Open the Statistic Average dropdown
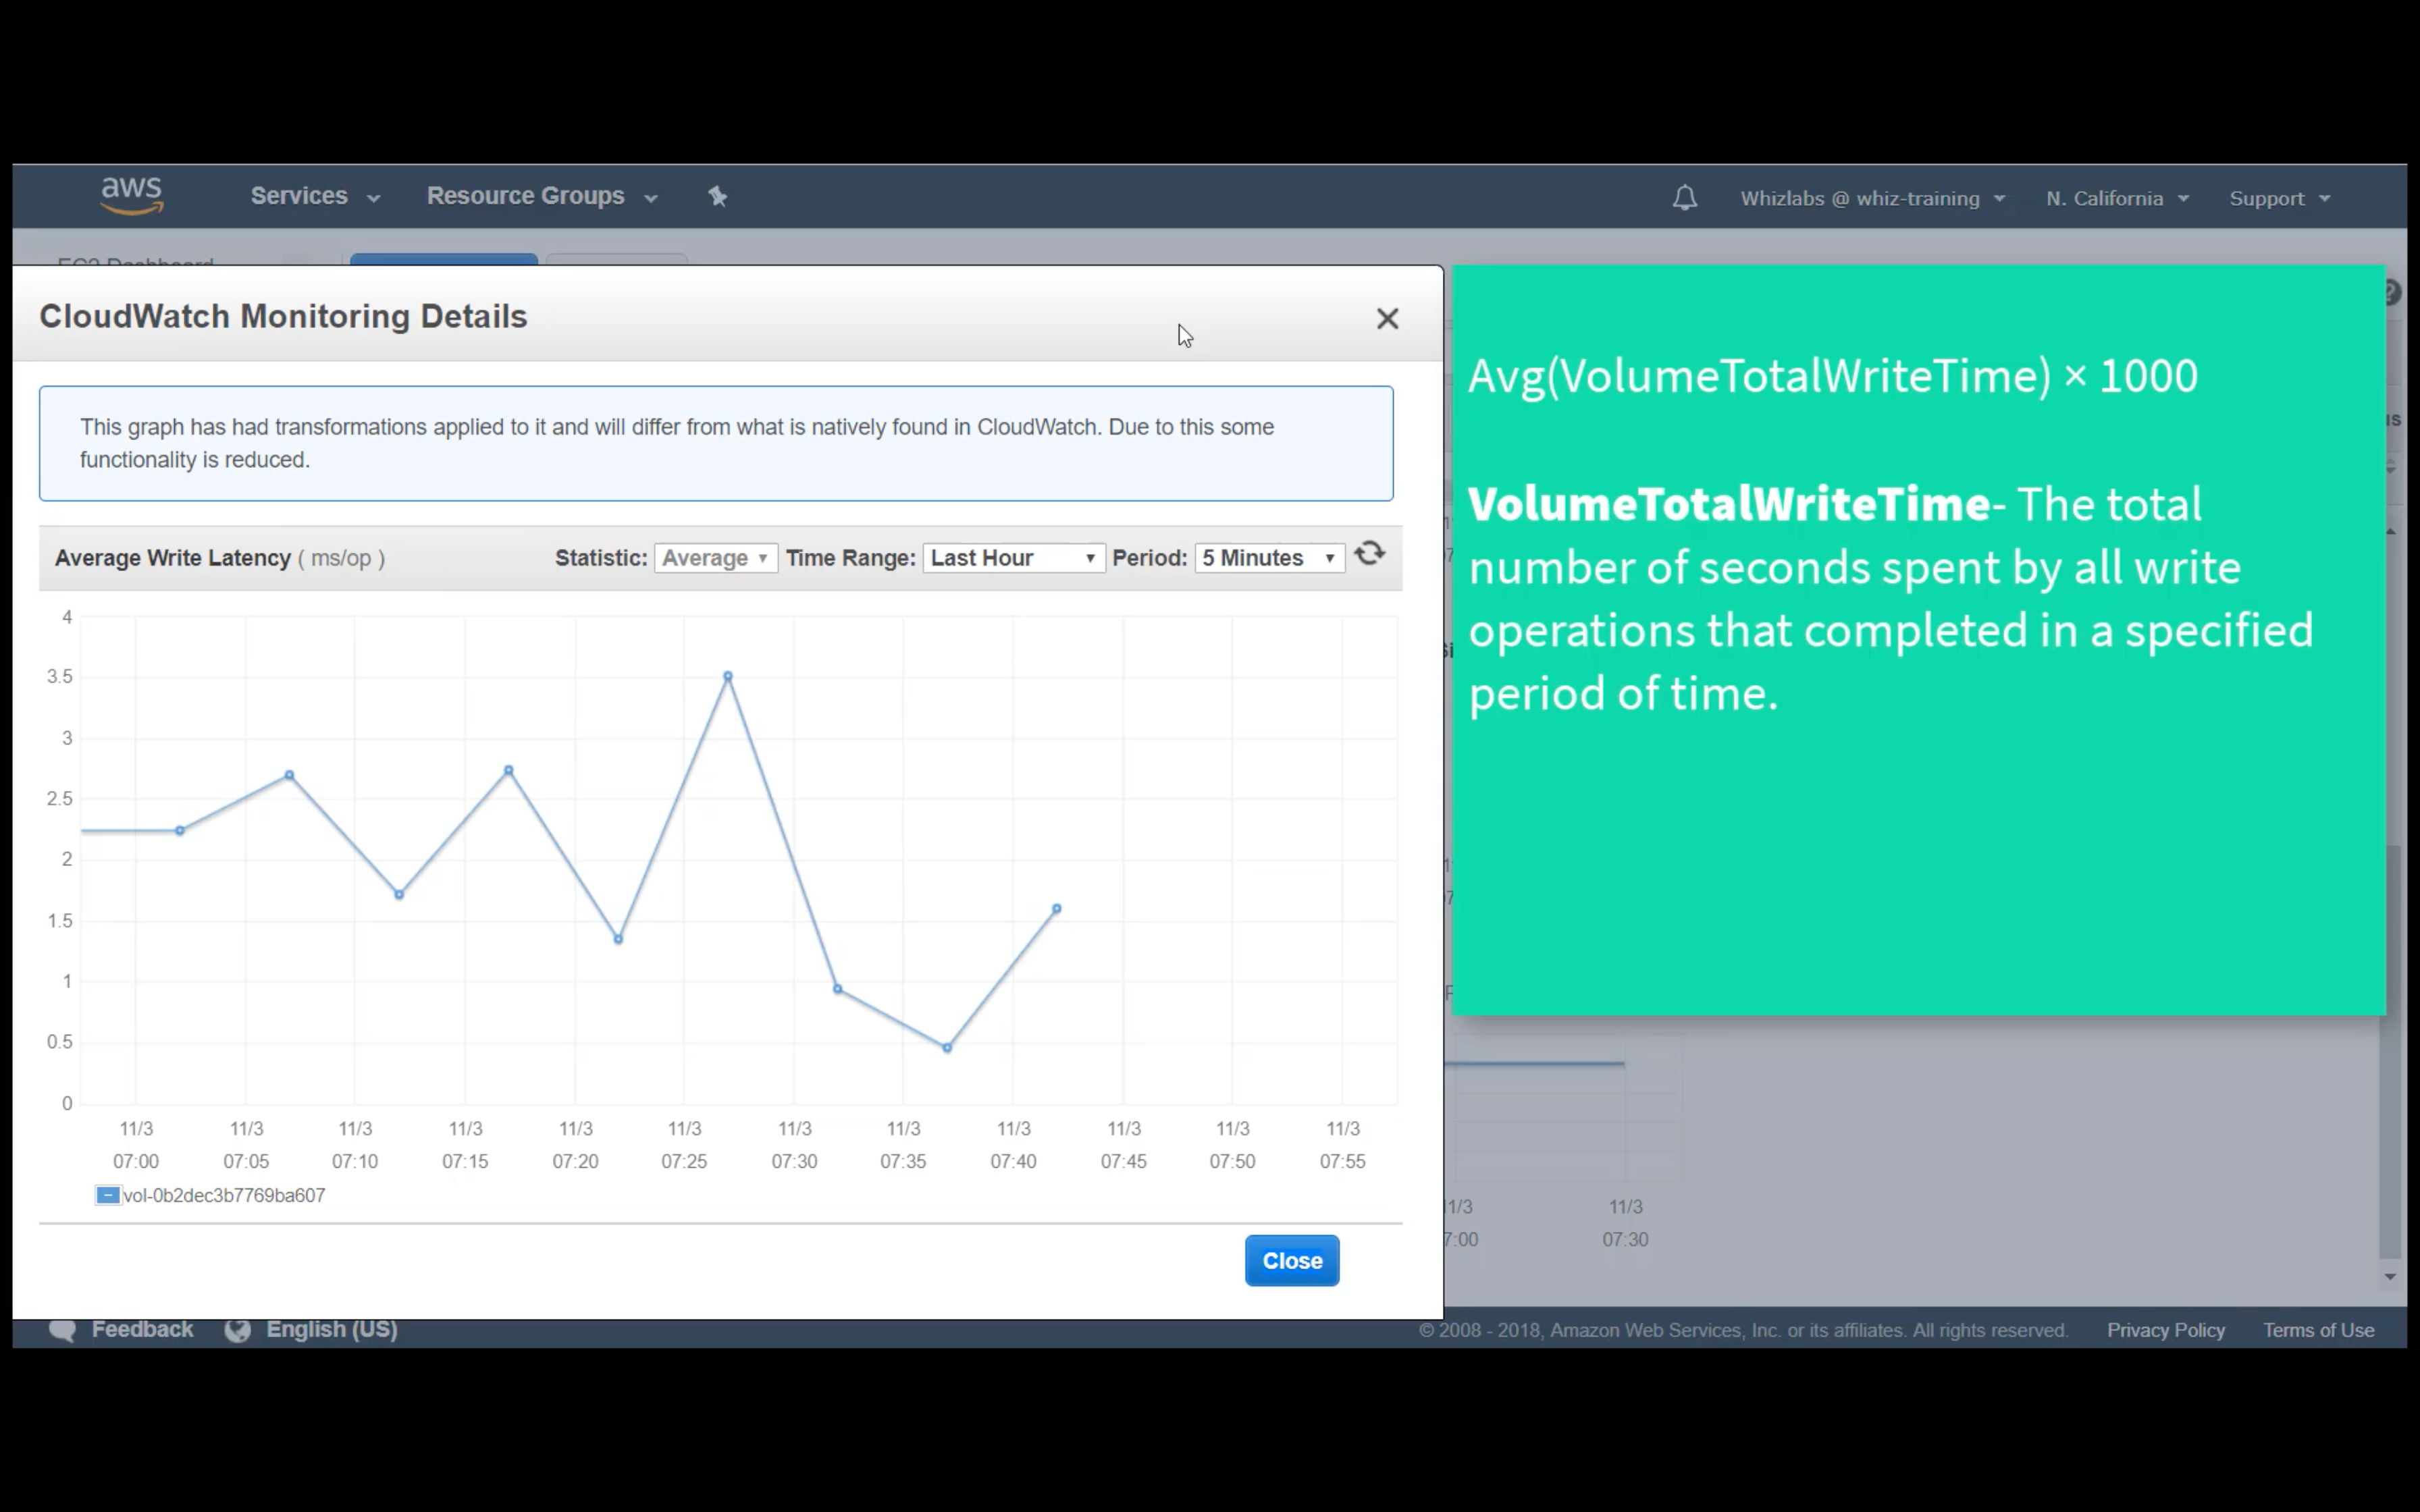Image resolution: width=2420 pixels, height=1512 pixels. coord(715,558)
